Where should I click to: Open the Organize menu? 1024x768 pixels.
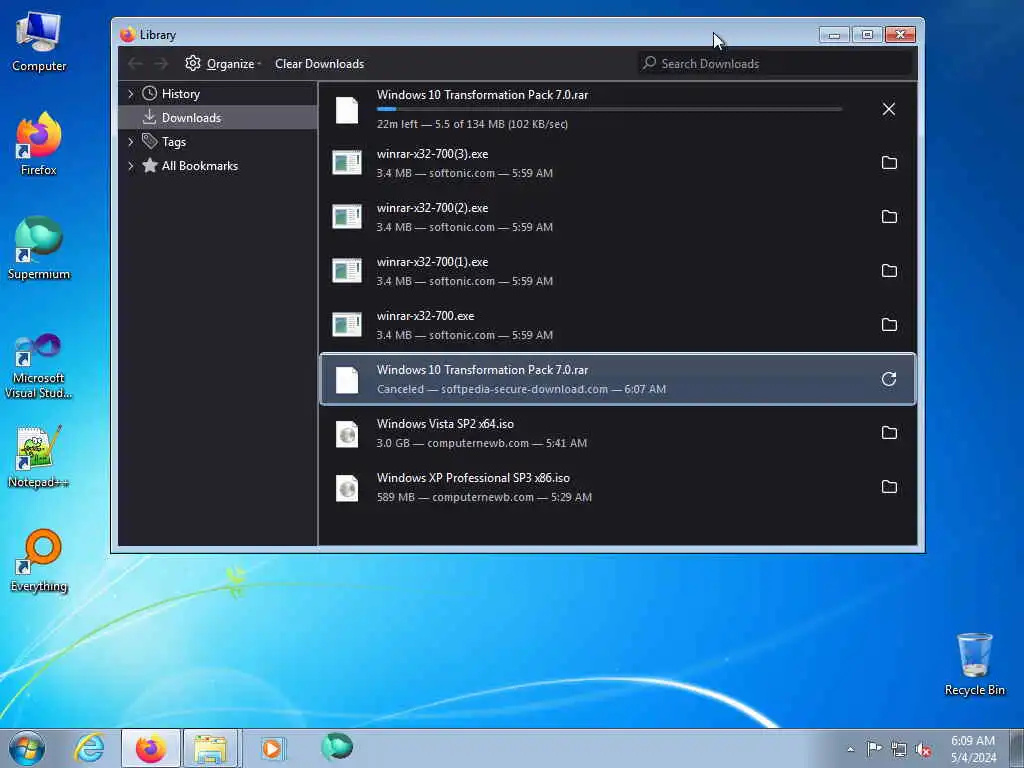click(223, 63)
